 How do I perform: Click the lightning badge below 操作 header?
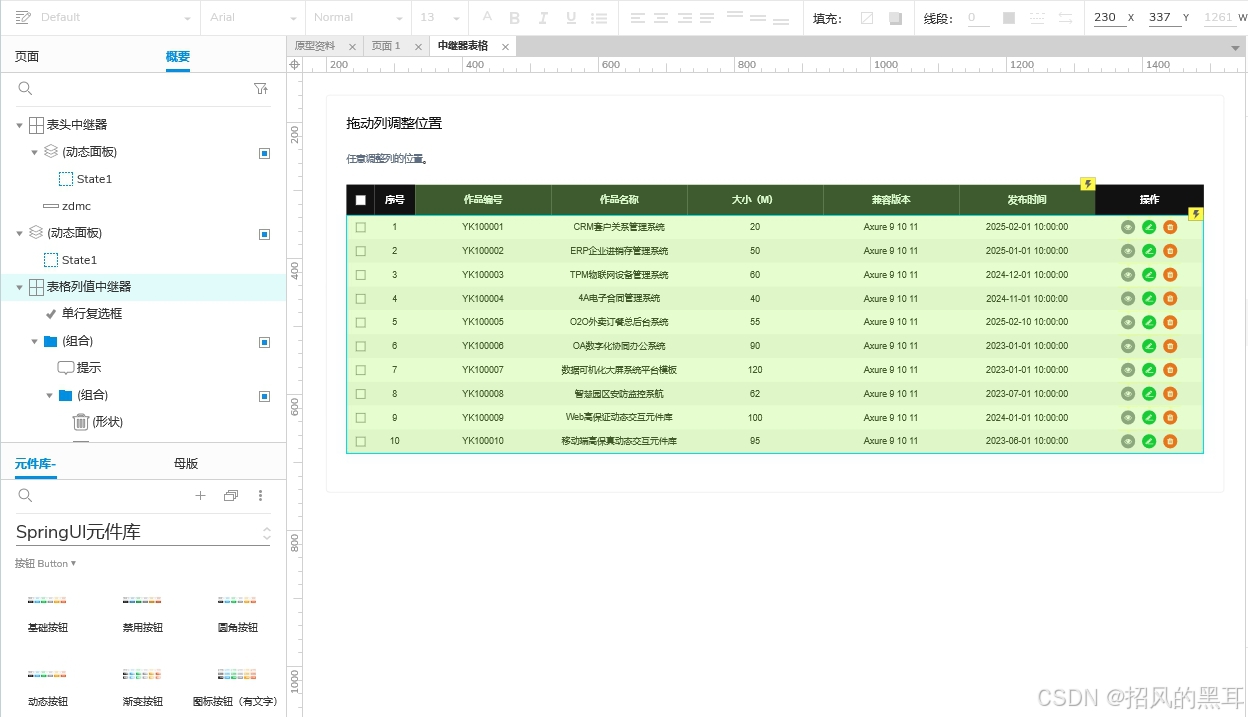point(1195,214)
